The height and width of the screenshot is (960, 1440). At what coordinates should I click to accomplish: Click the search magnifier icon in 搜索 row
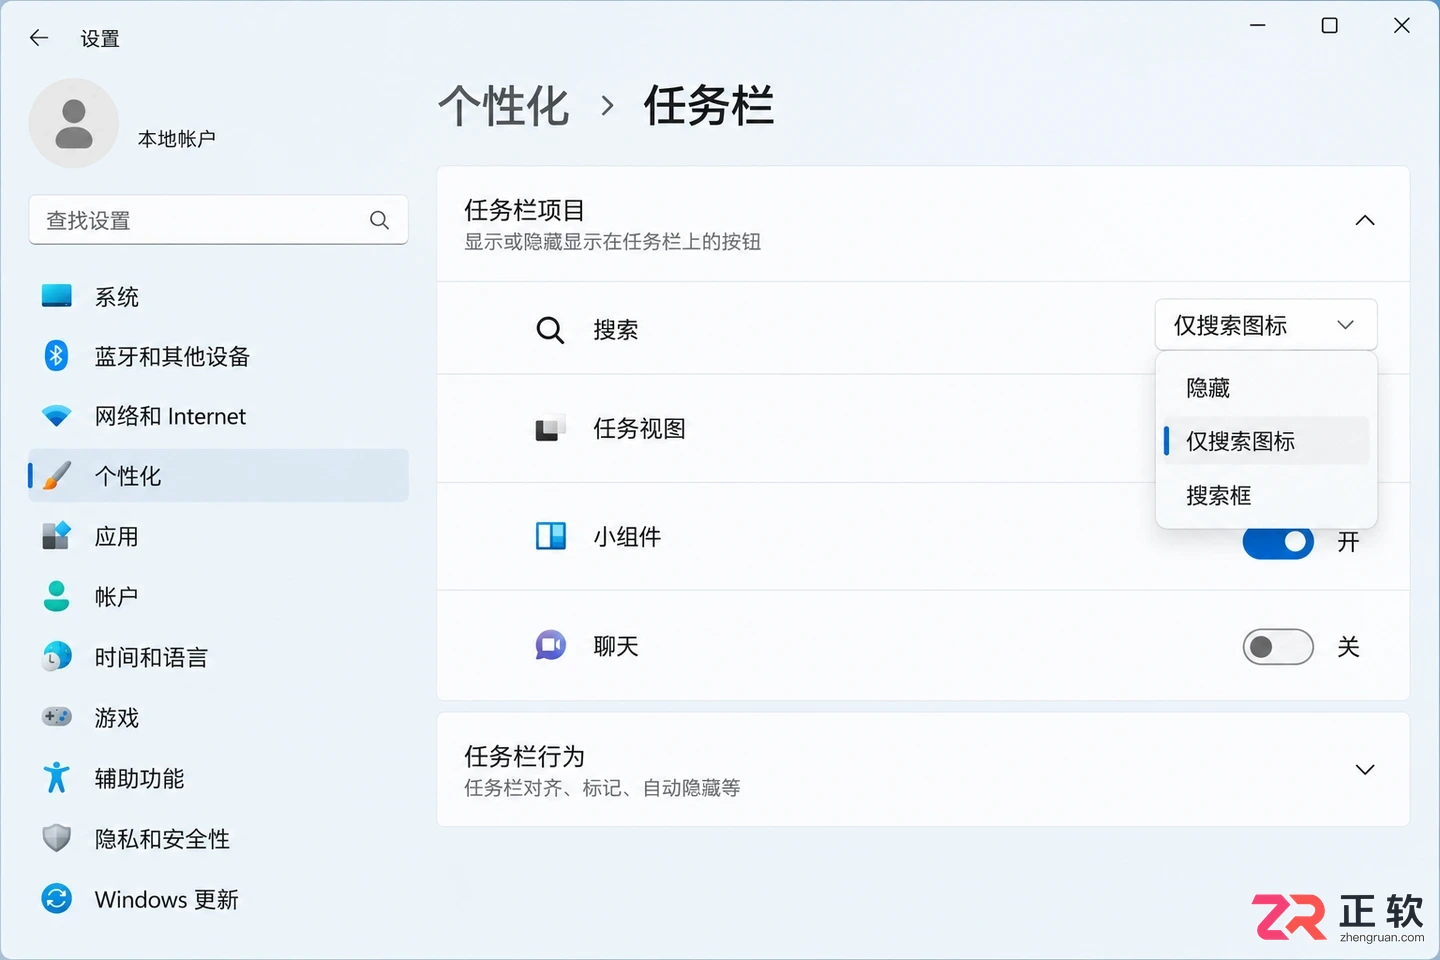tap(550, 329)
